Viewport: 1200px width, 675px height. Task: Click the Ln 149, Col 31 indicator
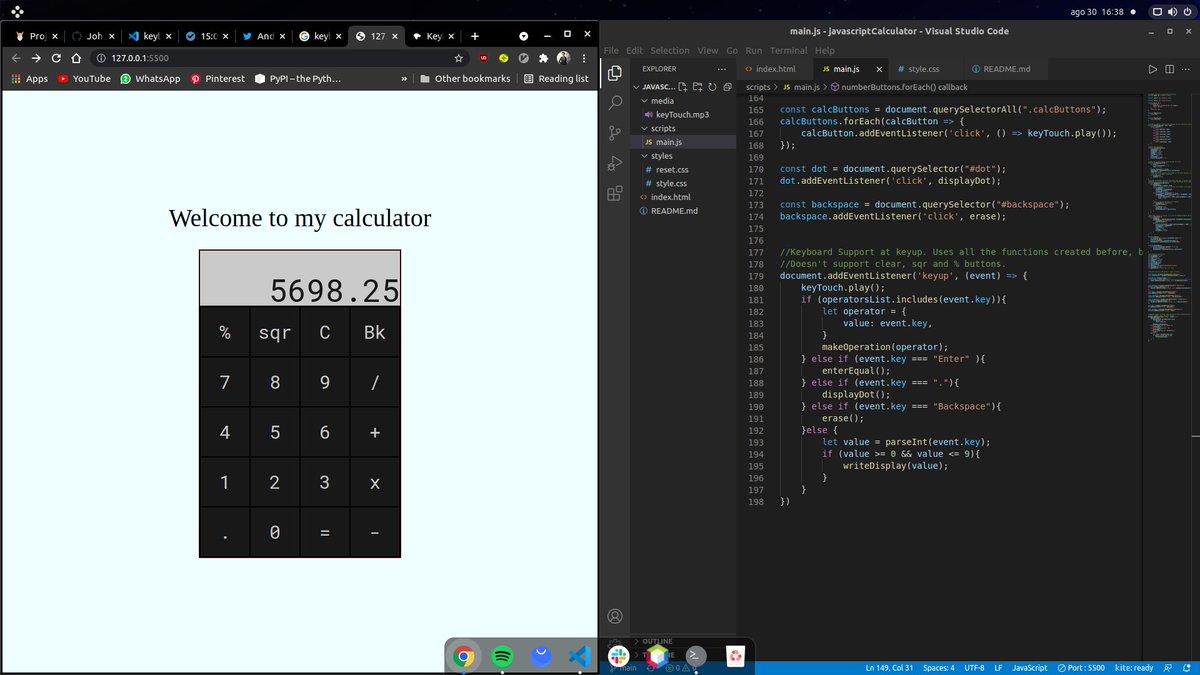(889, 667)
